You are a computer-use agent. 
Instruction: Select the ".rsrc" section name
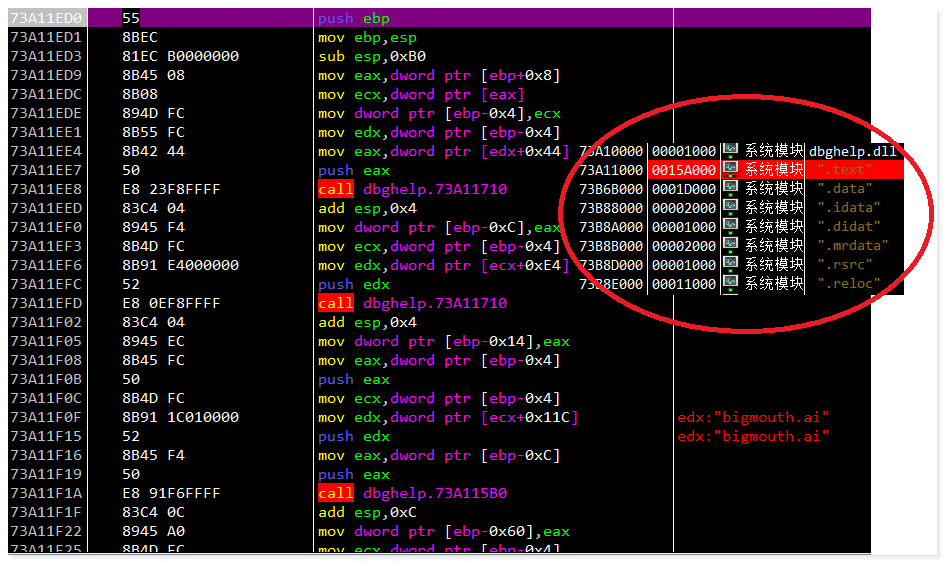click(844, 265)
